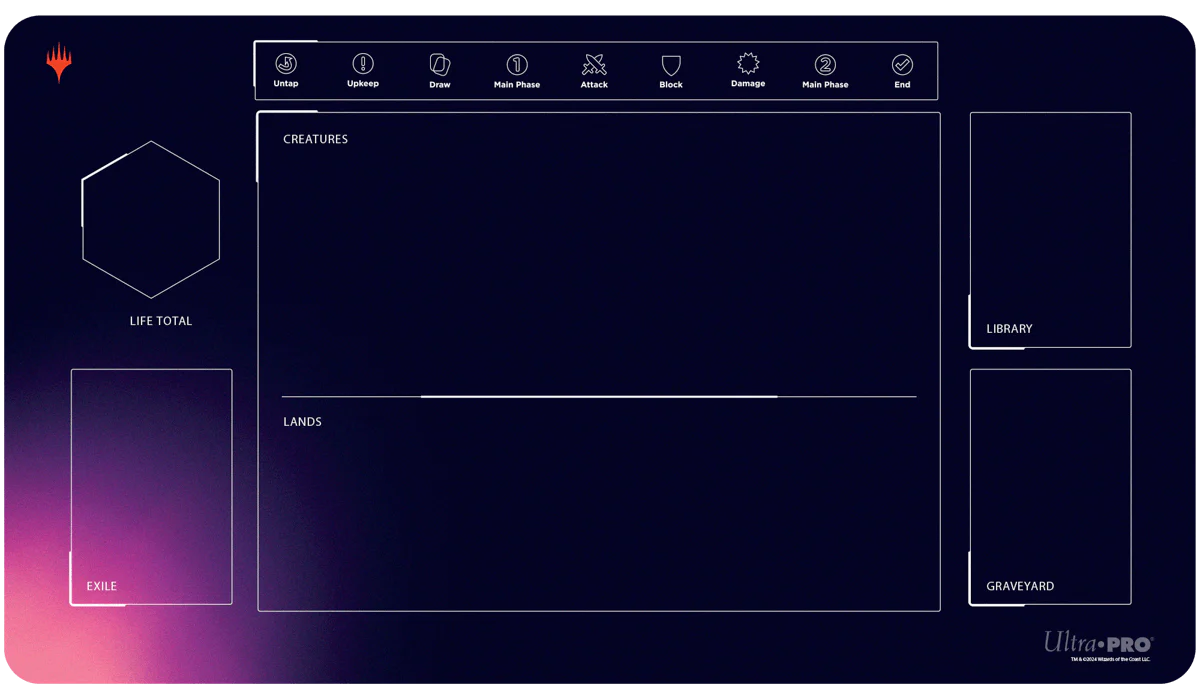The height and width of the screenshot is (700, 1200).
Task: Click the Creatures label
Action: (x=315, y=139)
